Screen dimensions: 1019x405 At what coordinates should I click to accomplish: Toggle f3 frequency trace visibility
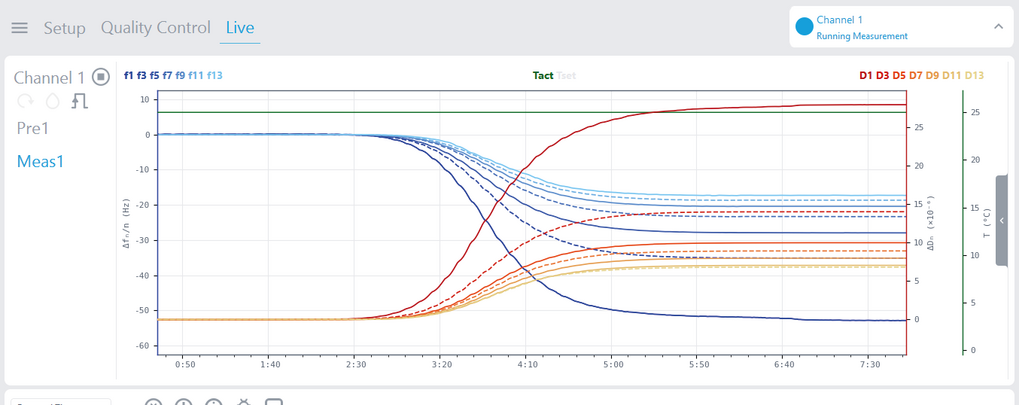pyautogui.click(x=141, y=75)
